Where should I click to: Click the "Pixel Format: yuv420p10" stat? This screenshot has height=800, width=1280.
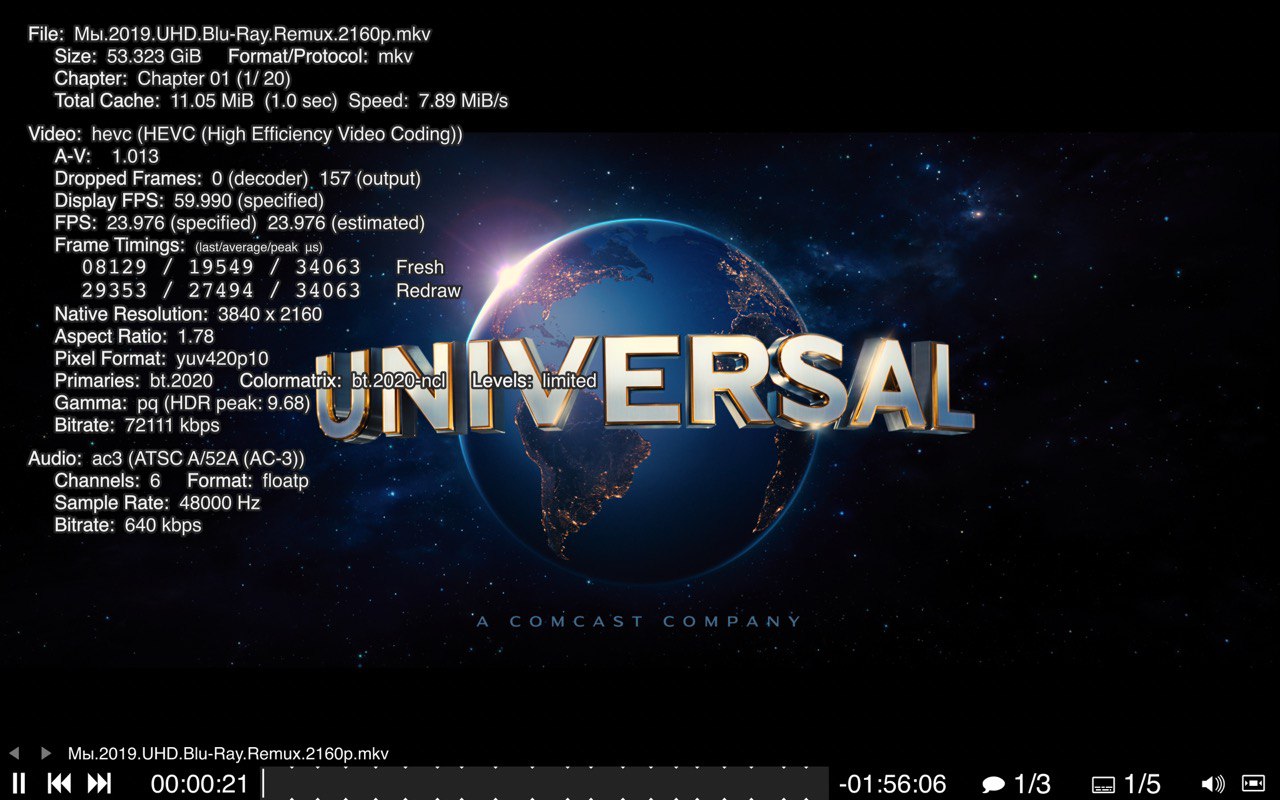[161, 358]
